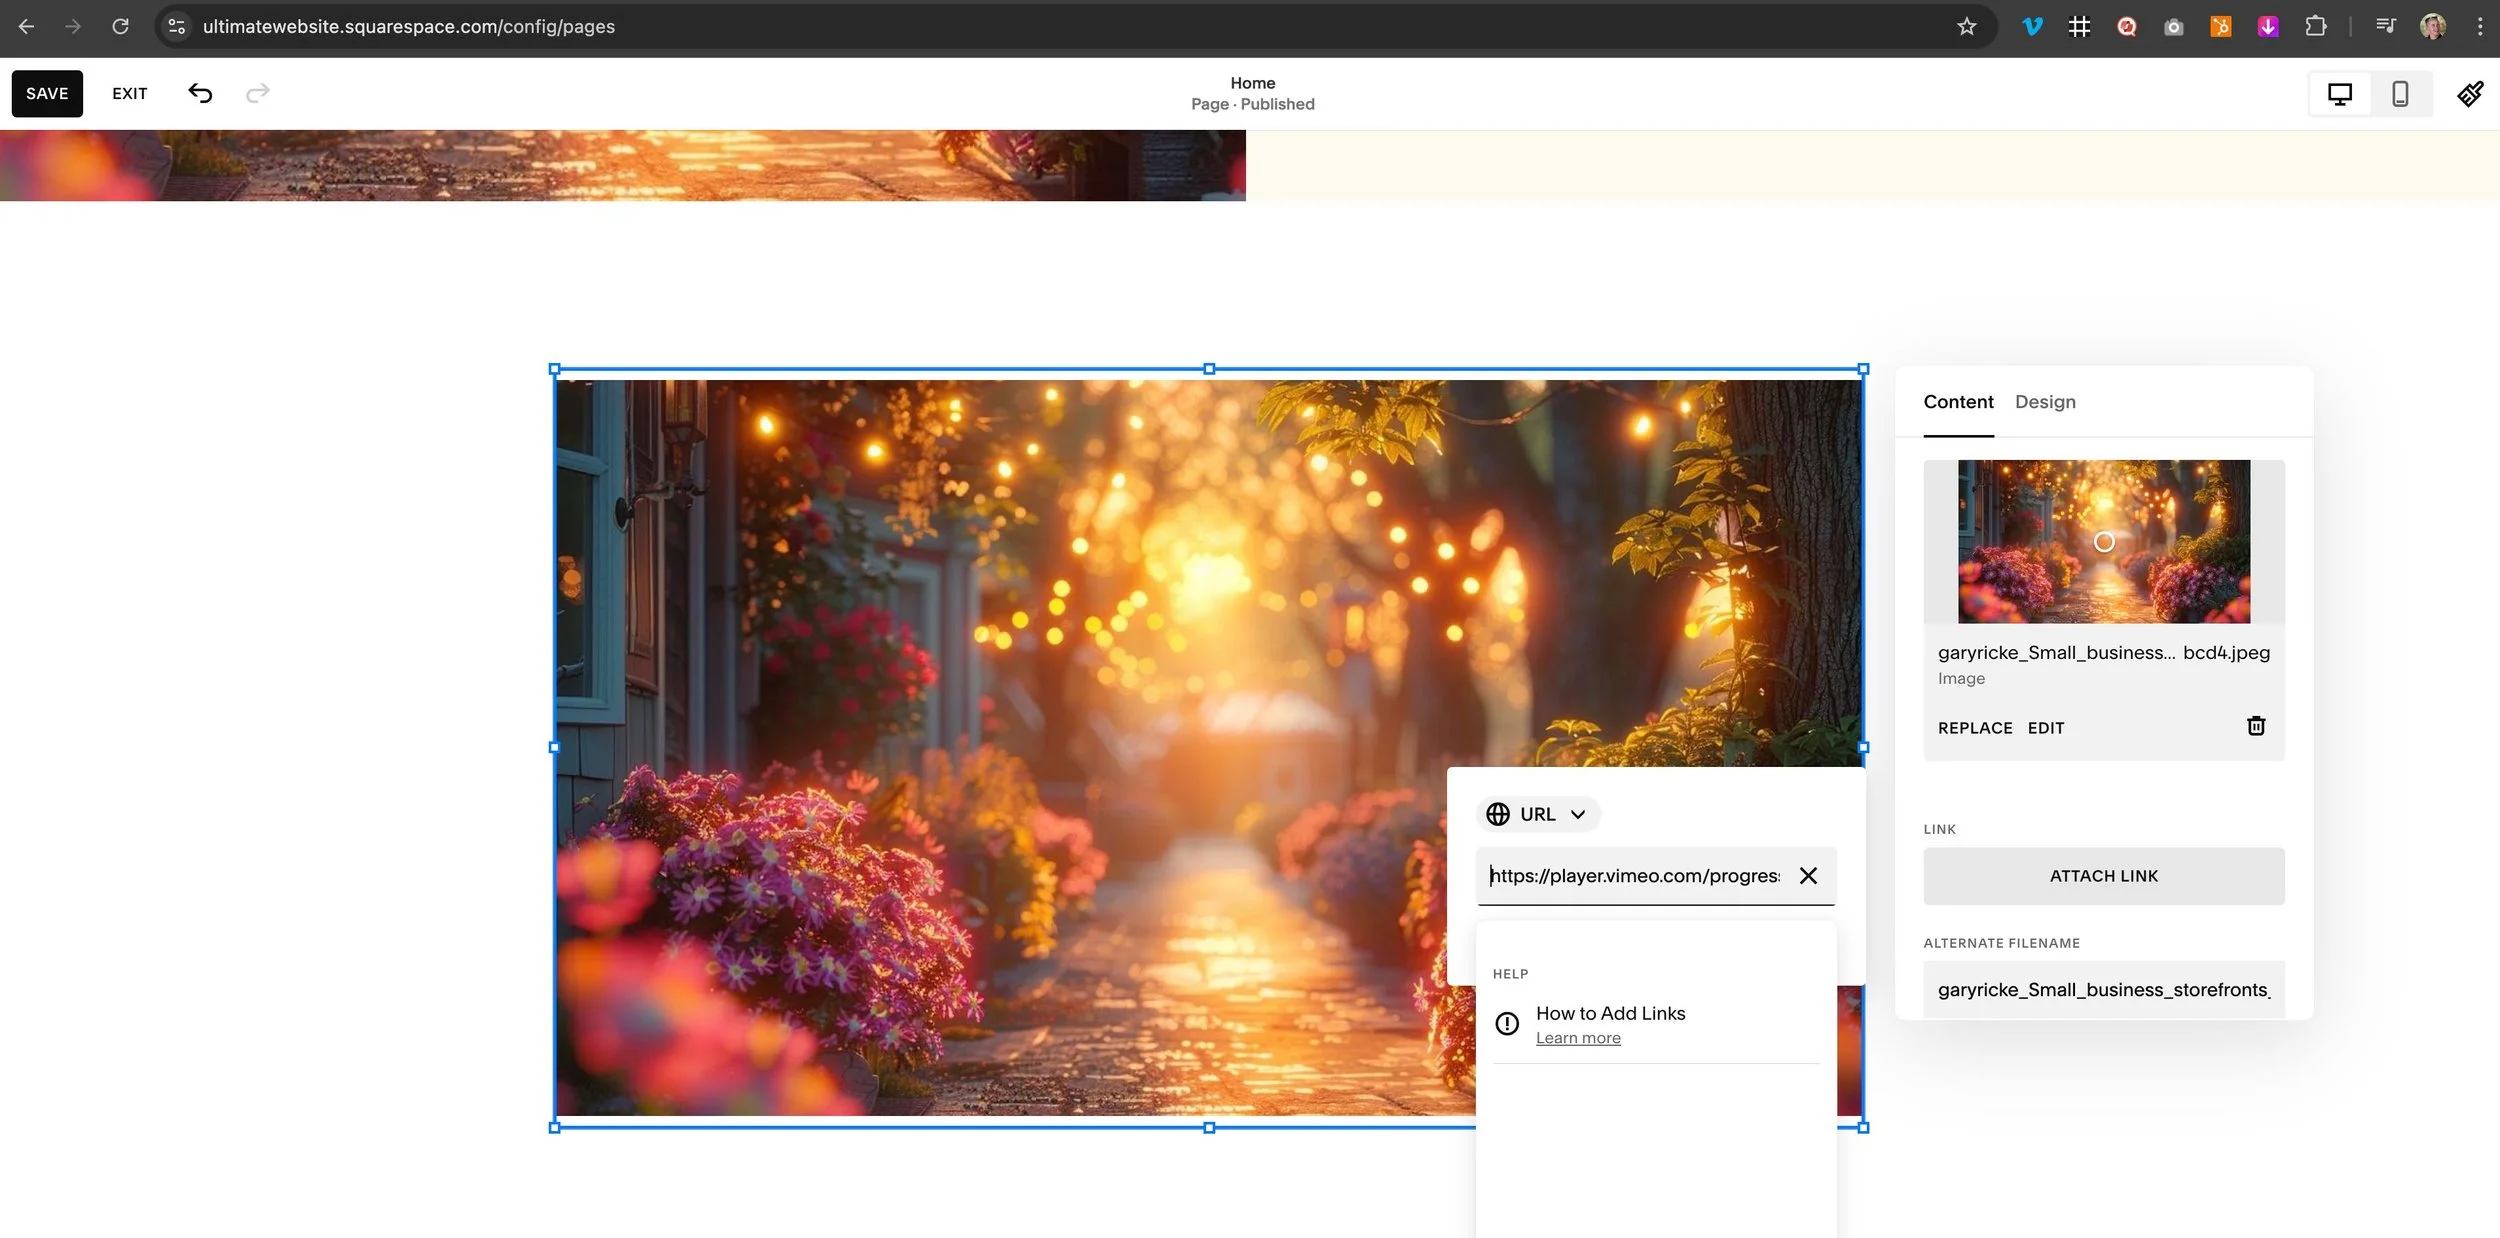The width and height of the screenshot is (2500, 1238).
Task: Switch to desktop view preview
Action: [2339, 94]
